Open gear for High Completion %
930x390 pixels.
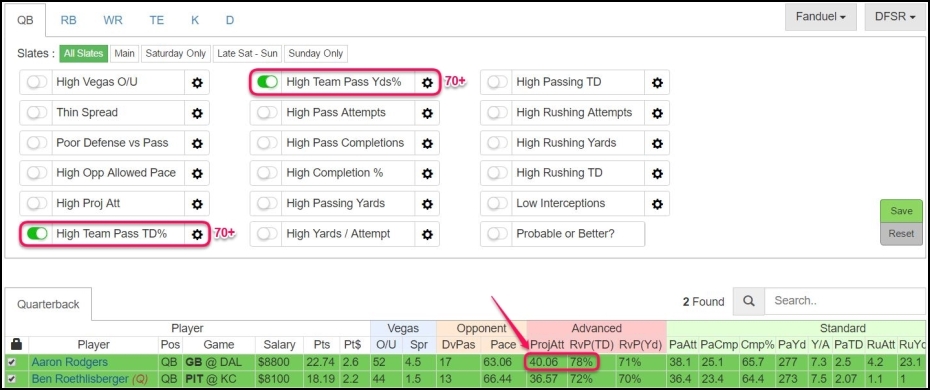click(427, 173)
